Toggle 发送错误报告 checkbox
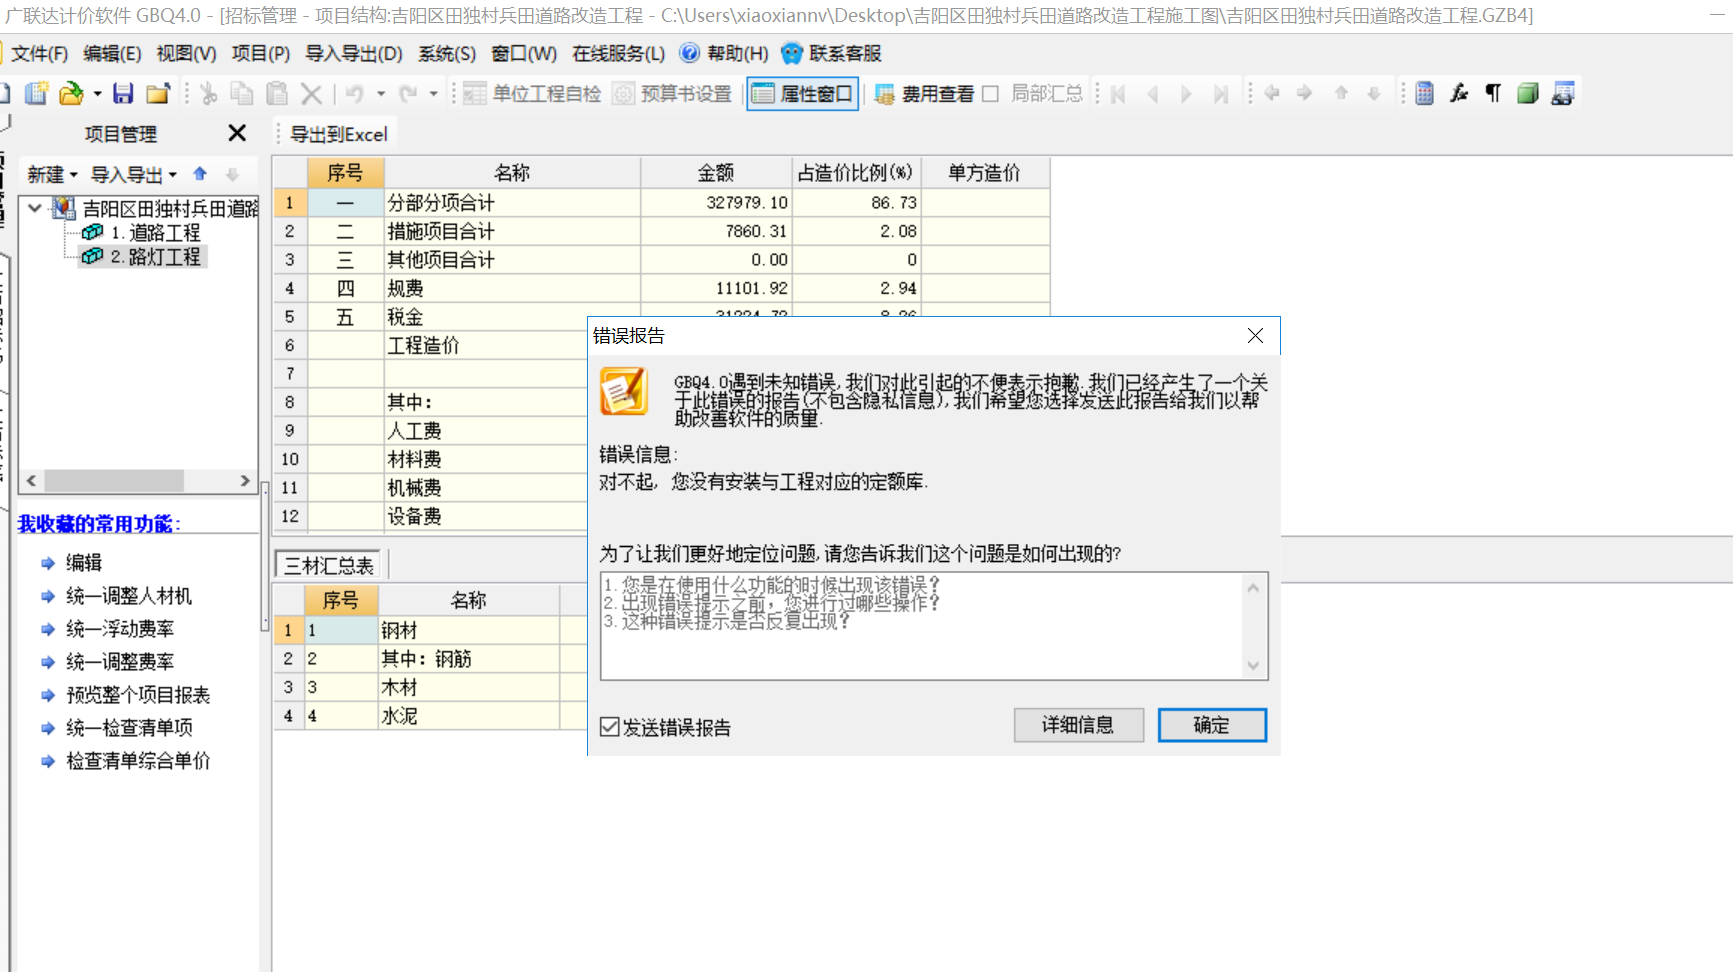1733x972 pixels. [610, 727]
